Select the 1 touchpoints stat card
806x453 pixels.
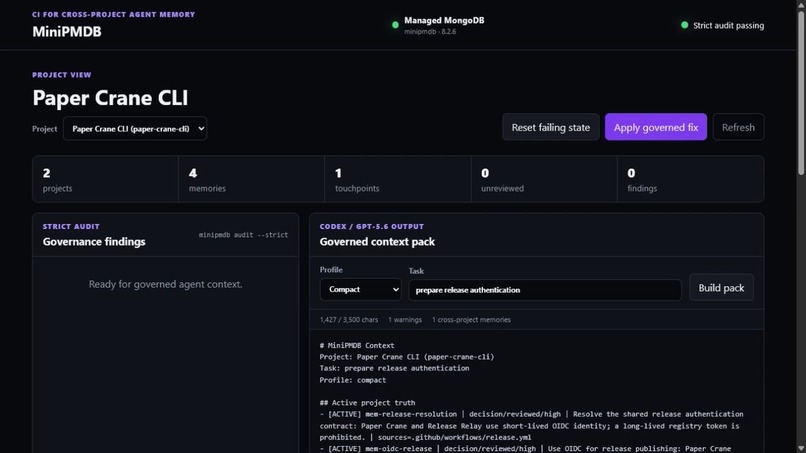click(x=398, y=179)
